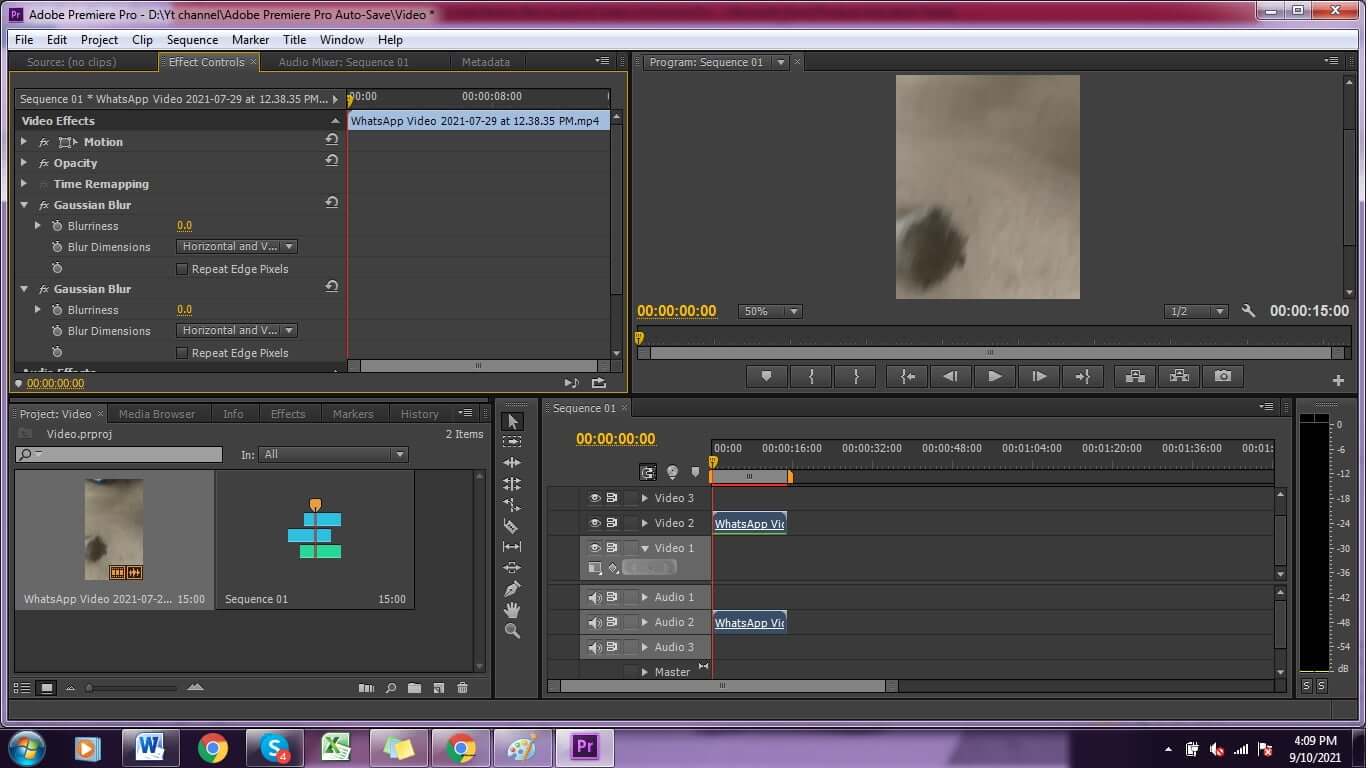This screenshot has height=768, width=1370.
Task: Delete selected project item with trash icon
Action: click(462, 688)
